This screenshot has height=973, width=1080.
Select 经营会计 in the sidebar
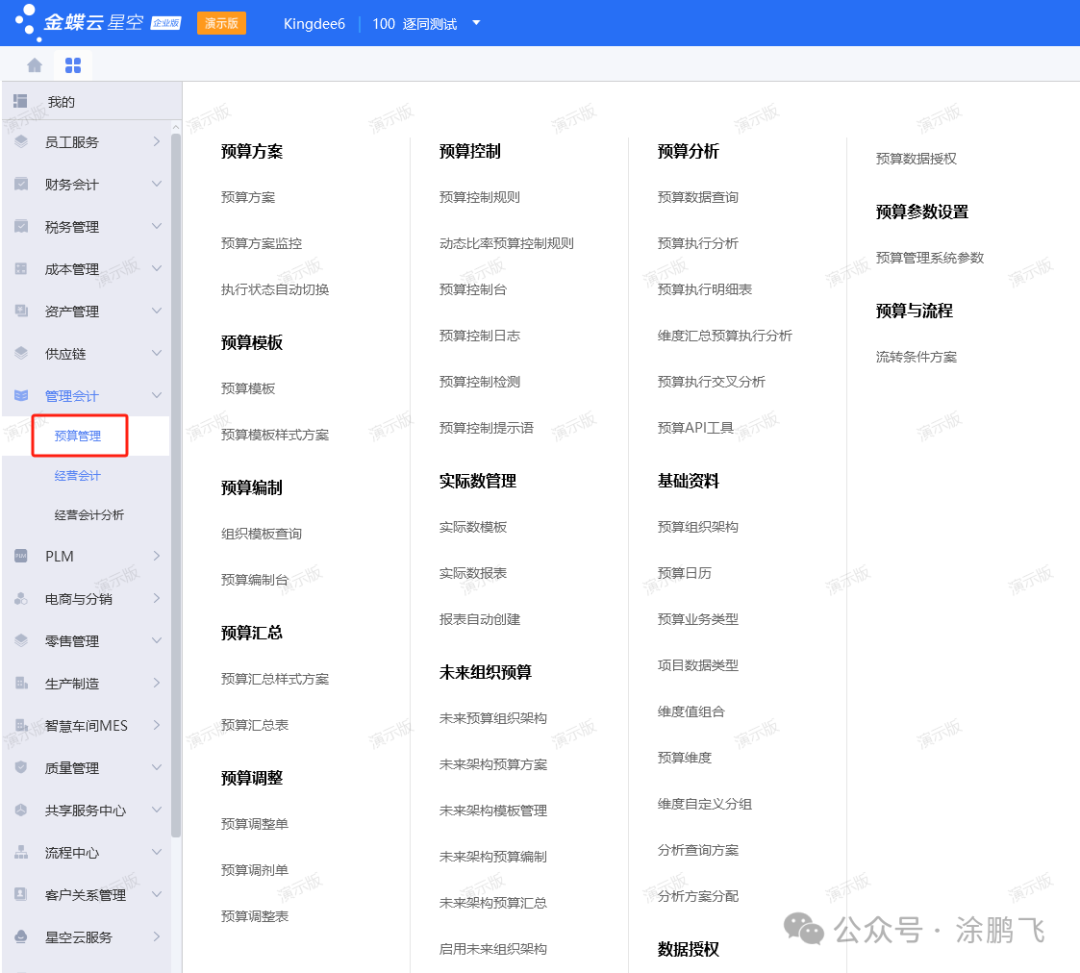pyautogui.click(x=77, y=476)
